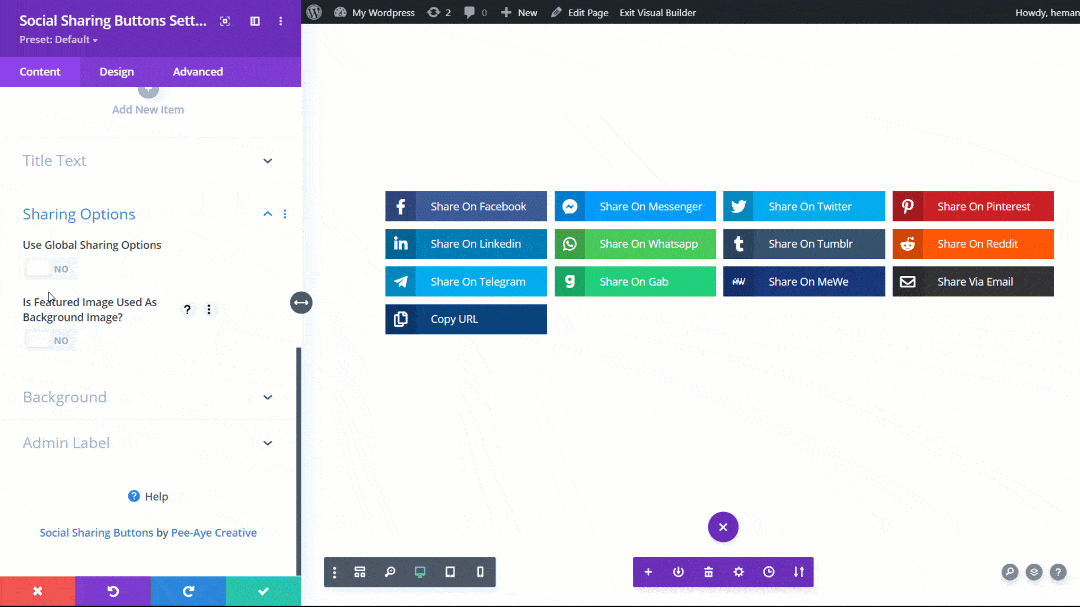Click Share Via Email button
Screen dimensions: 1080x607
coord(973,281)
